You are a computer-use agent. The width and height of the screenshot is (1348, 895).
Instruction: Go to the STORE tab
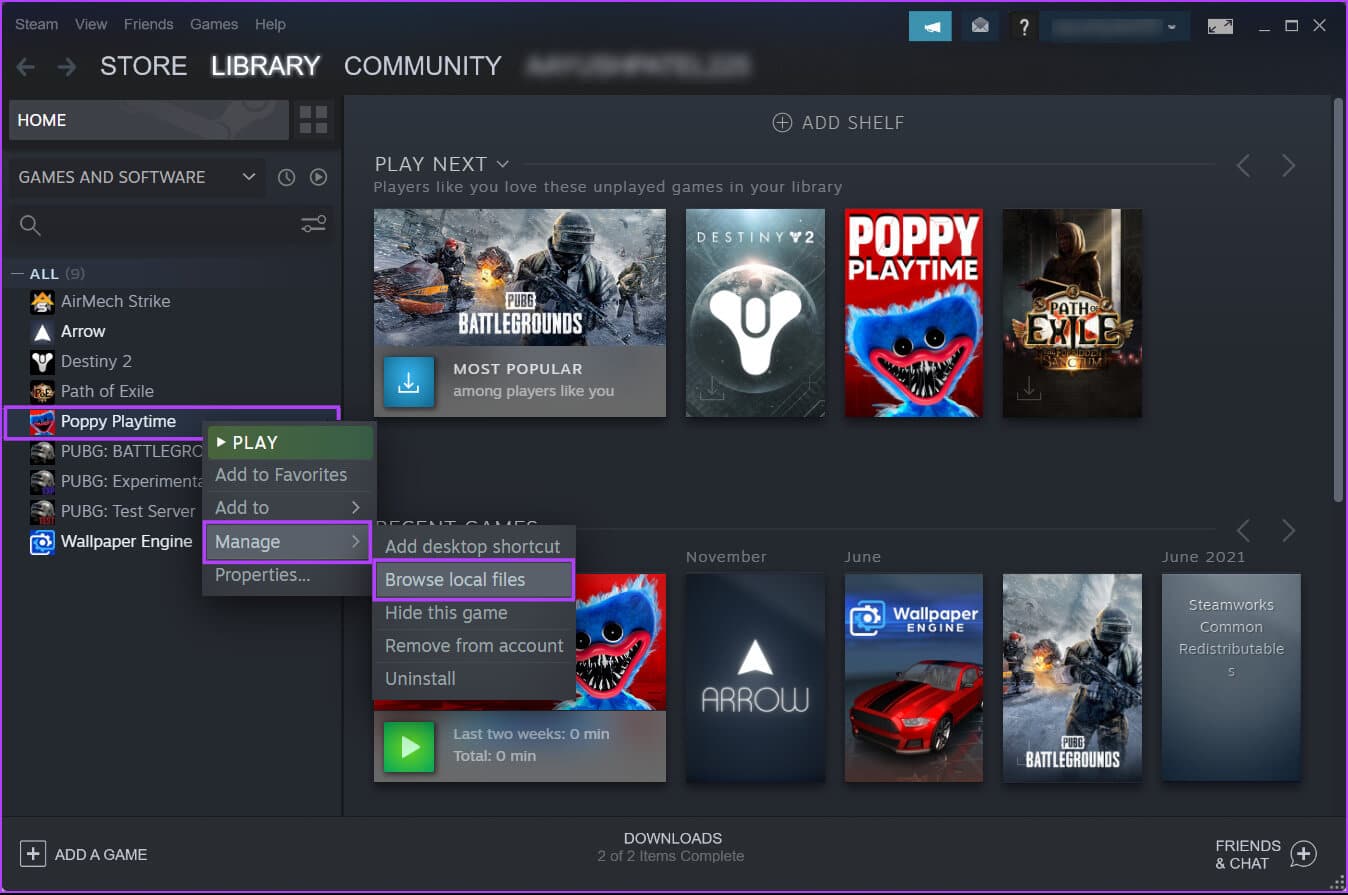(143, 66)
